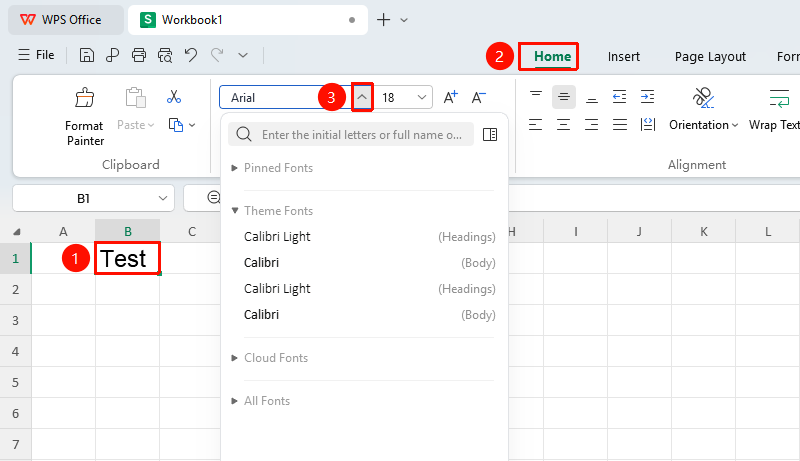Collapse the font name dropdown arrow

point(362,97)
